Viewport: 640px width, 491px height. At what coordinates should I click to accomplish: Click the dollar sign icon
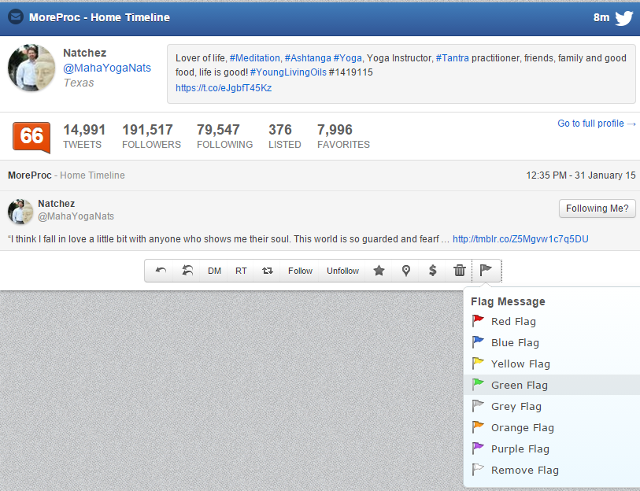pyautogui.click(x=433, y=271)
